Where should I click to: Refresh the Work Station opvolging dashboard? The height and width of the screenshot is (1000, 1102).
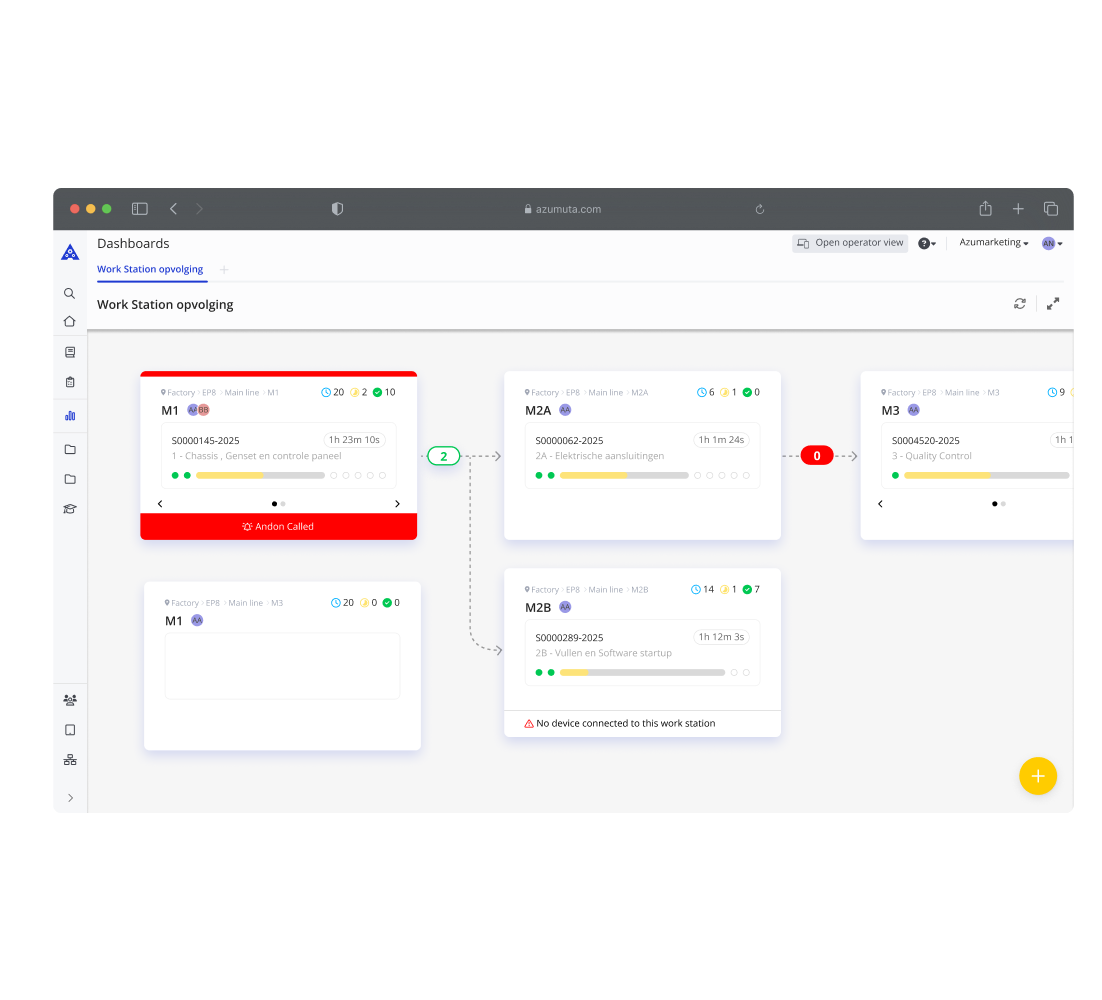coord(1019,303)
